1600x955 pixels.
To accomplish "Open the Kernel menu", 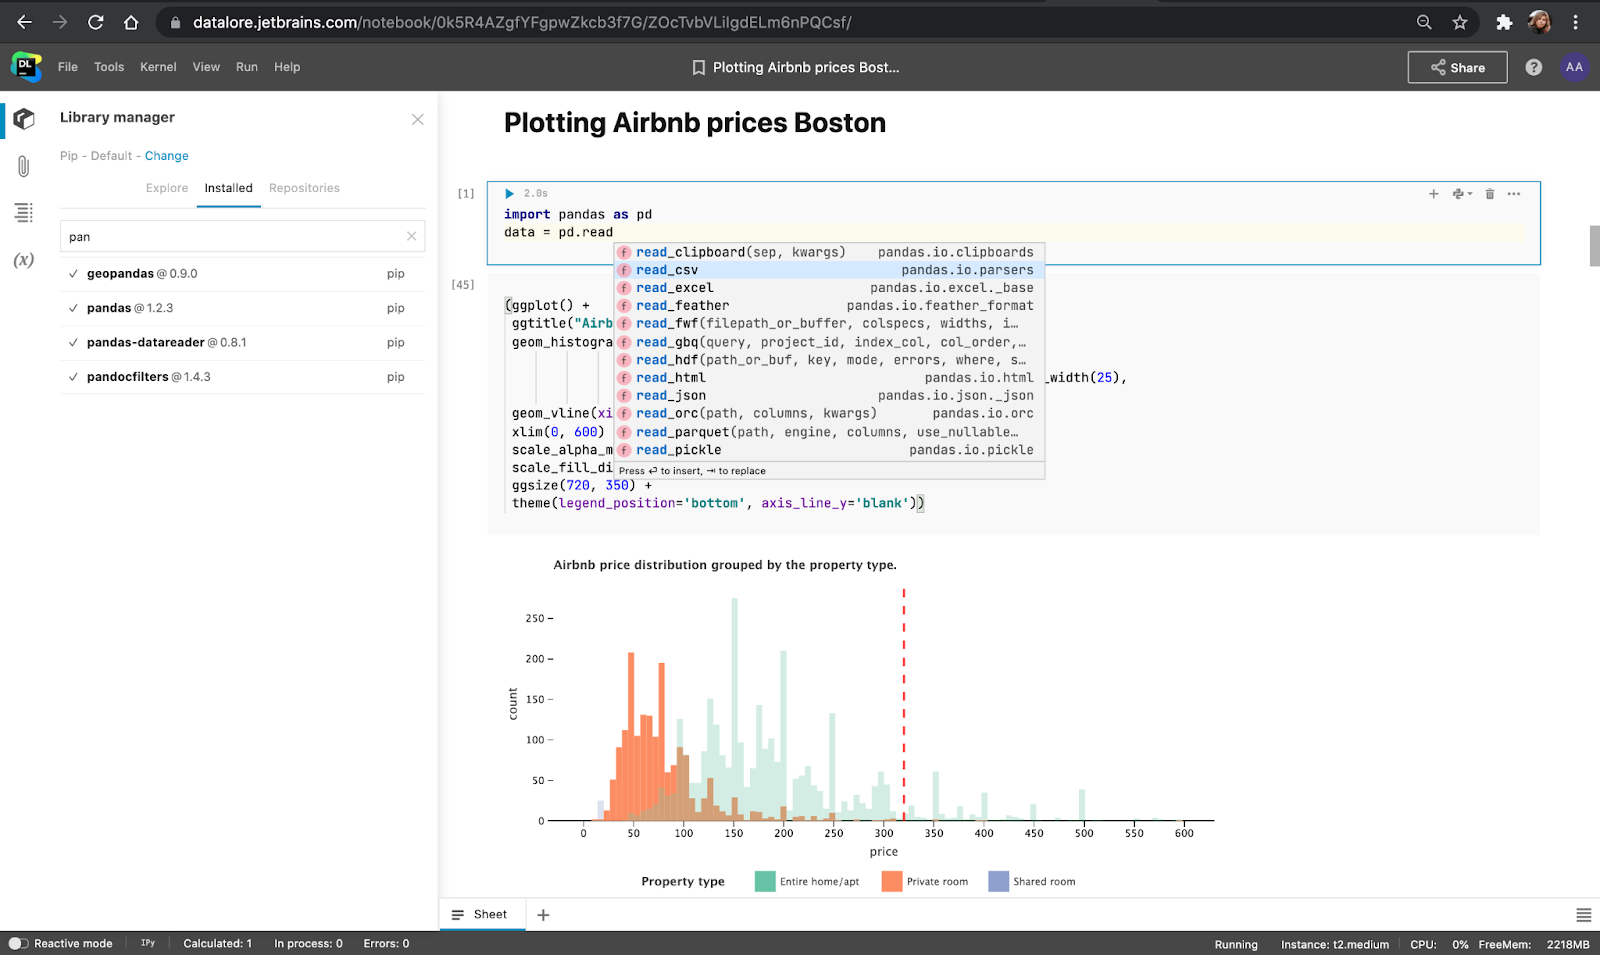I will coord(158,67).
